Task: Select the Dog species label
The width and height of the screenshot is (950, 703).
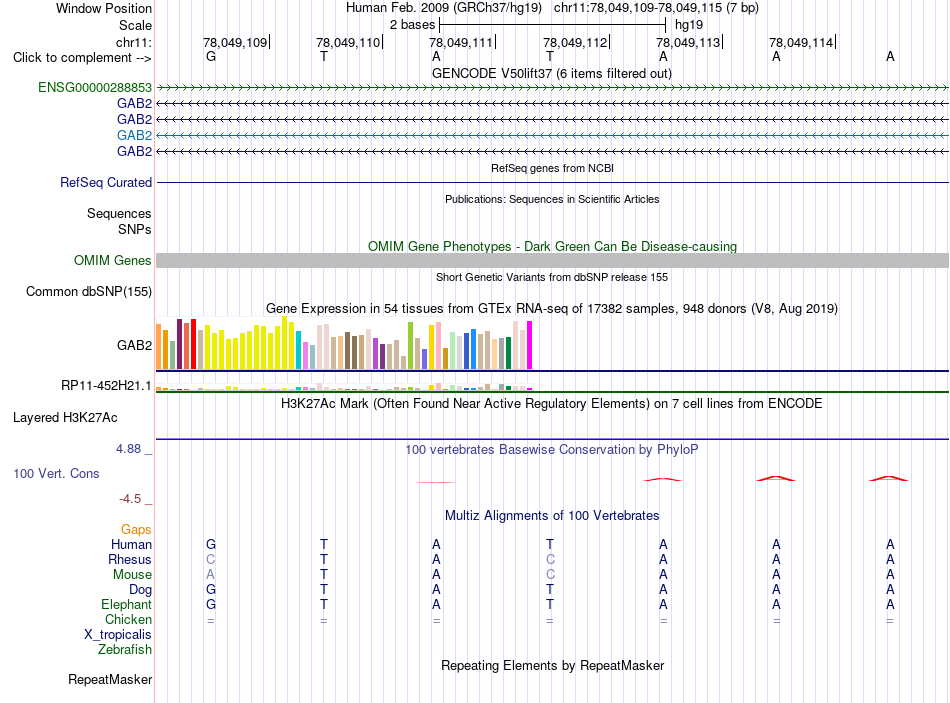Action: coord(140,589)
